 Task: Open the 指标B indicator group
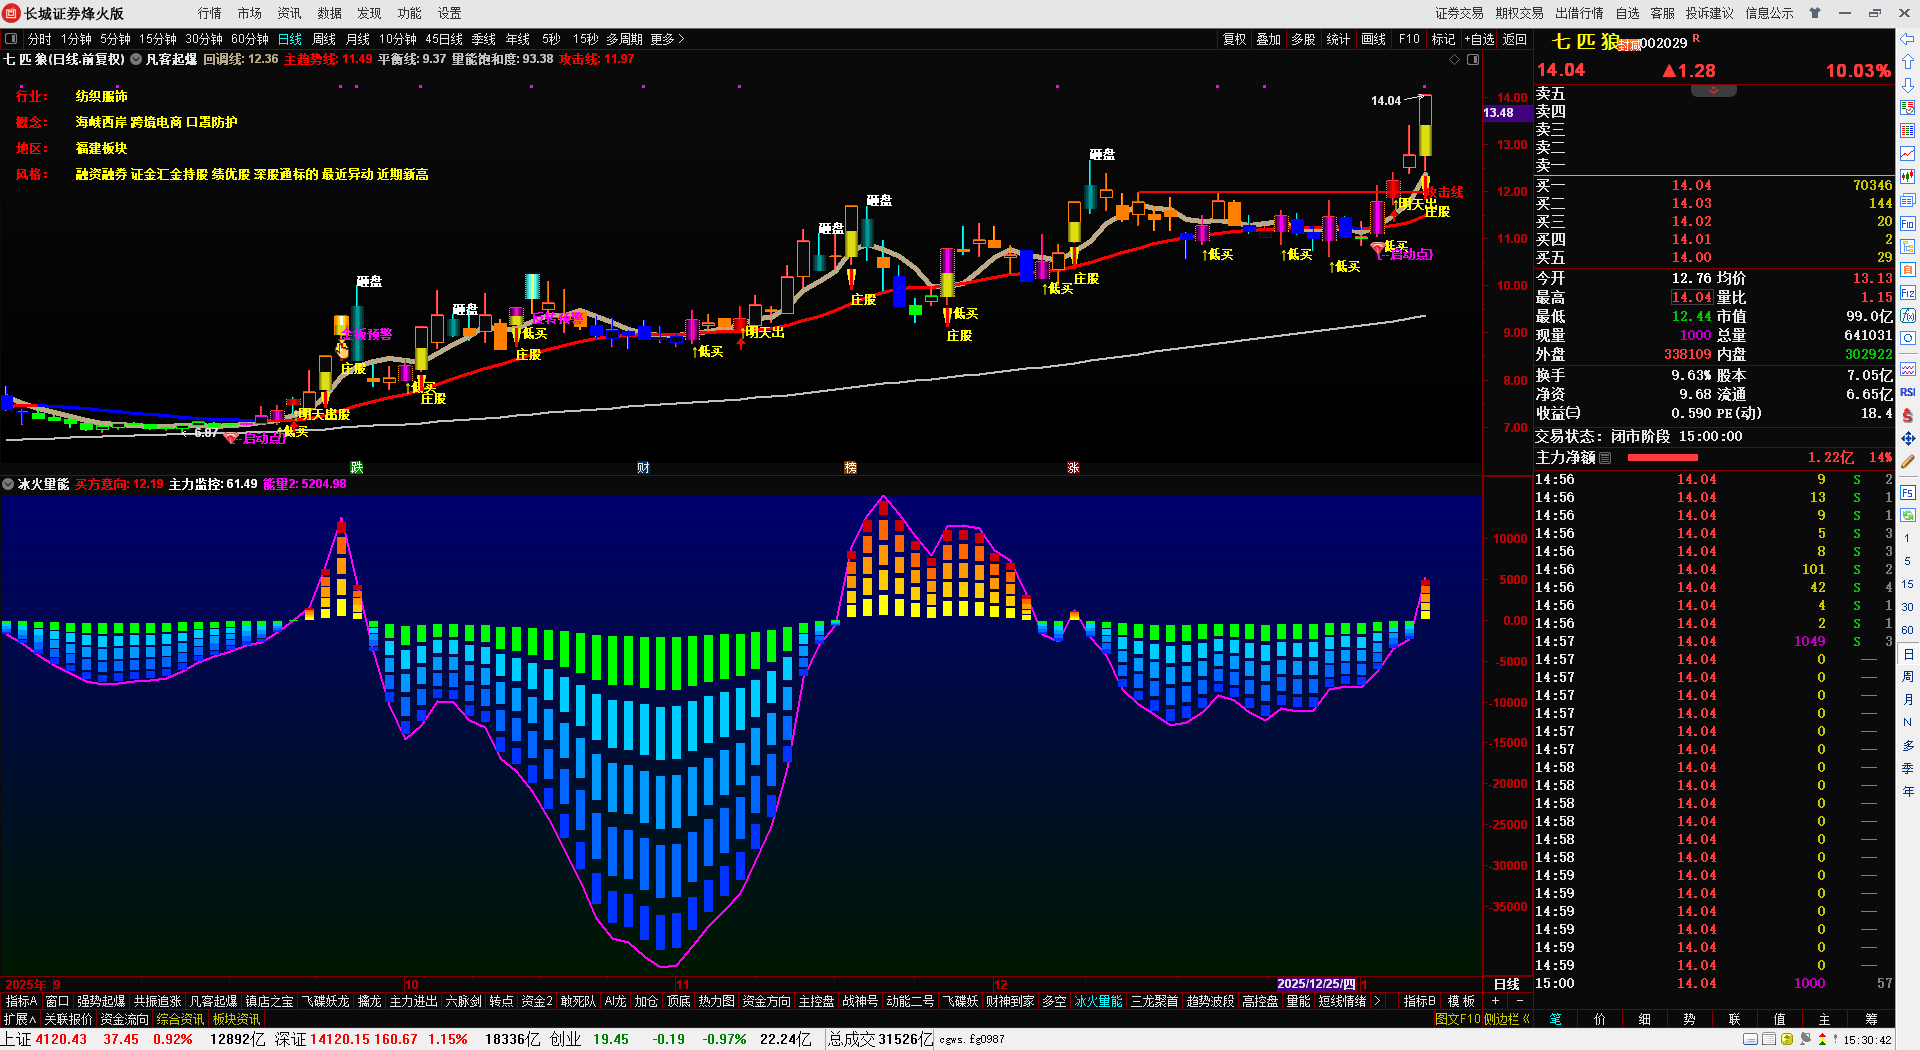click(1419, 1001)
